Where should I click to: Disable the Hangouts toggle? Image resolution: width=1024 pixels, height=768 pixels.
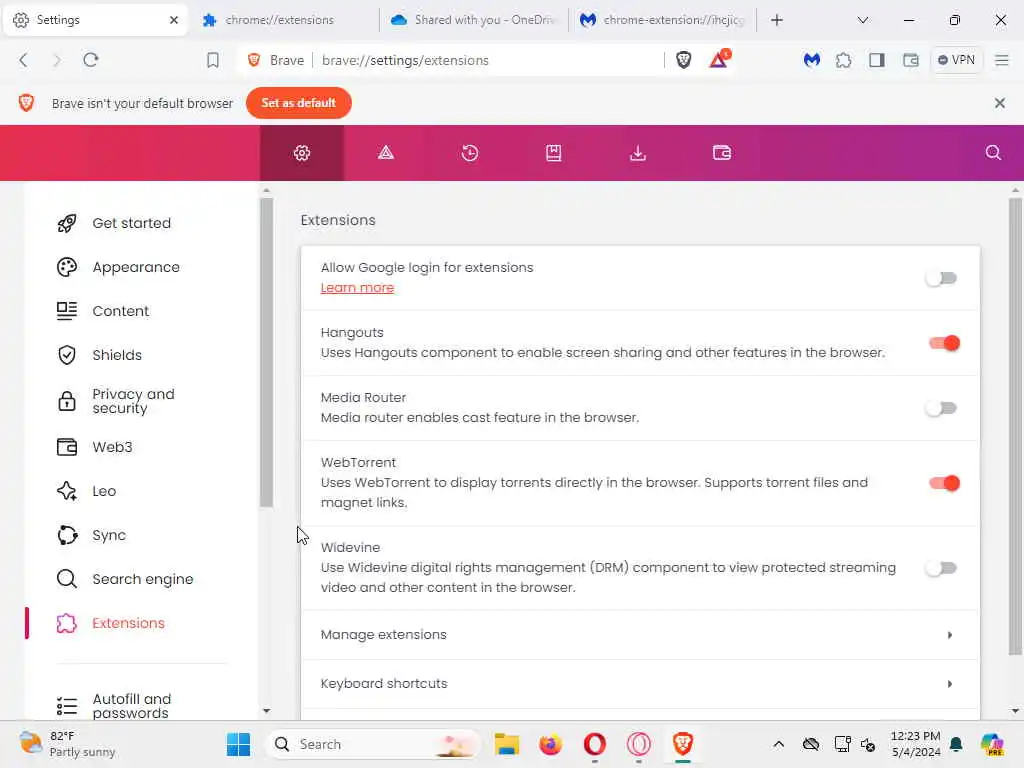944,343
